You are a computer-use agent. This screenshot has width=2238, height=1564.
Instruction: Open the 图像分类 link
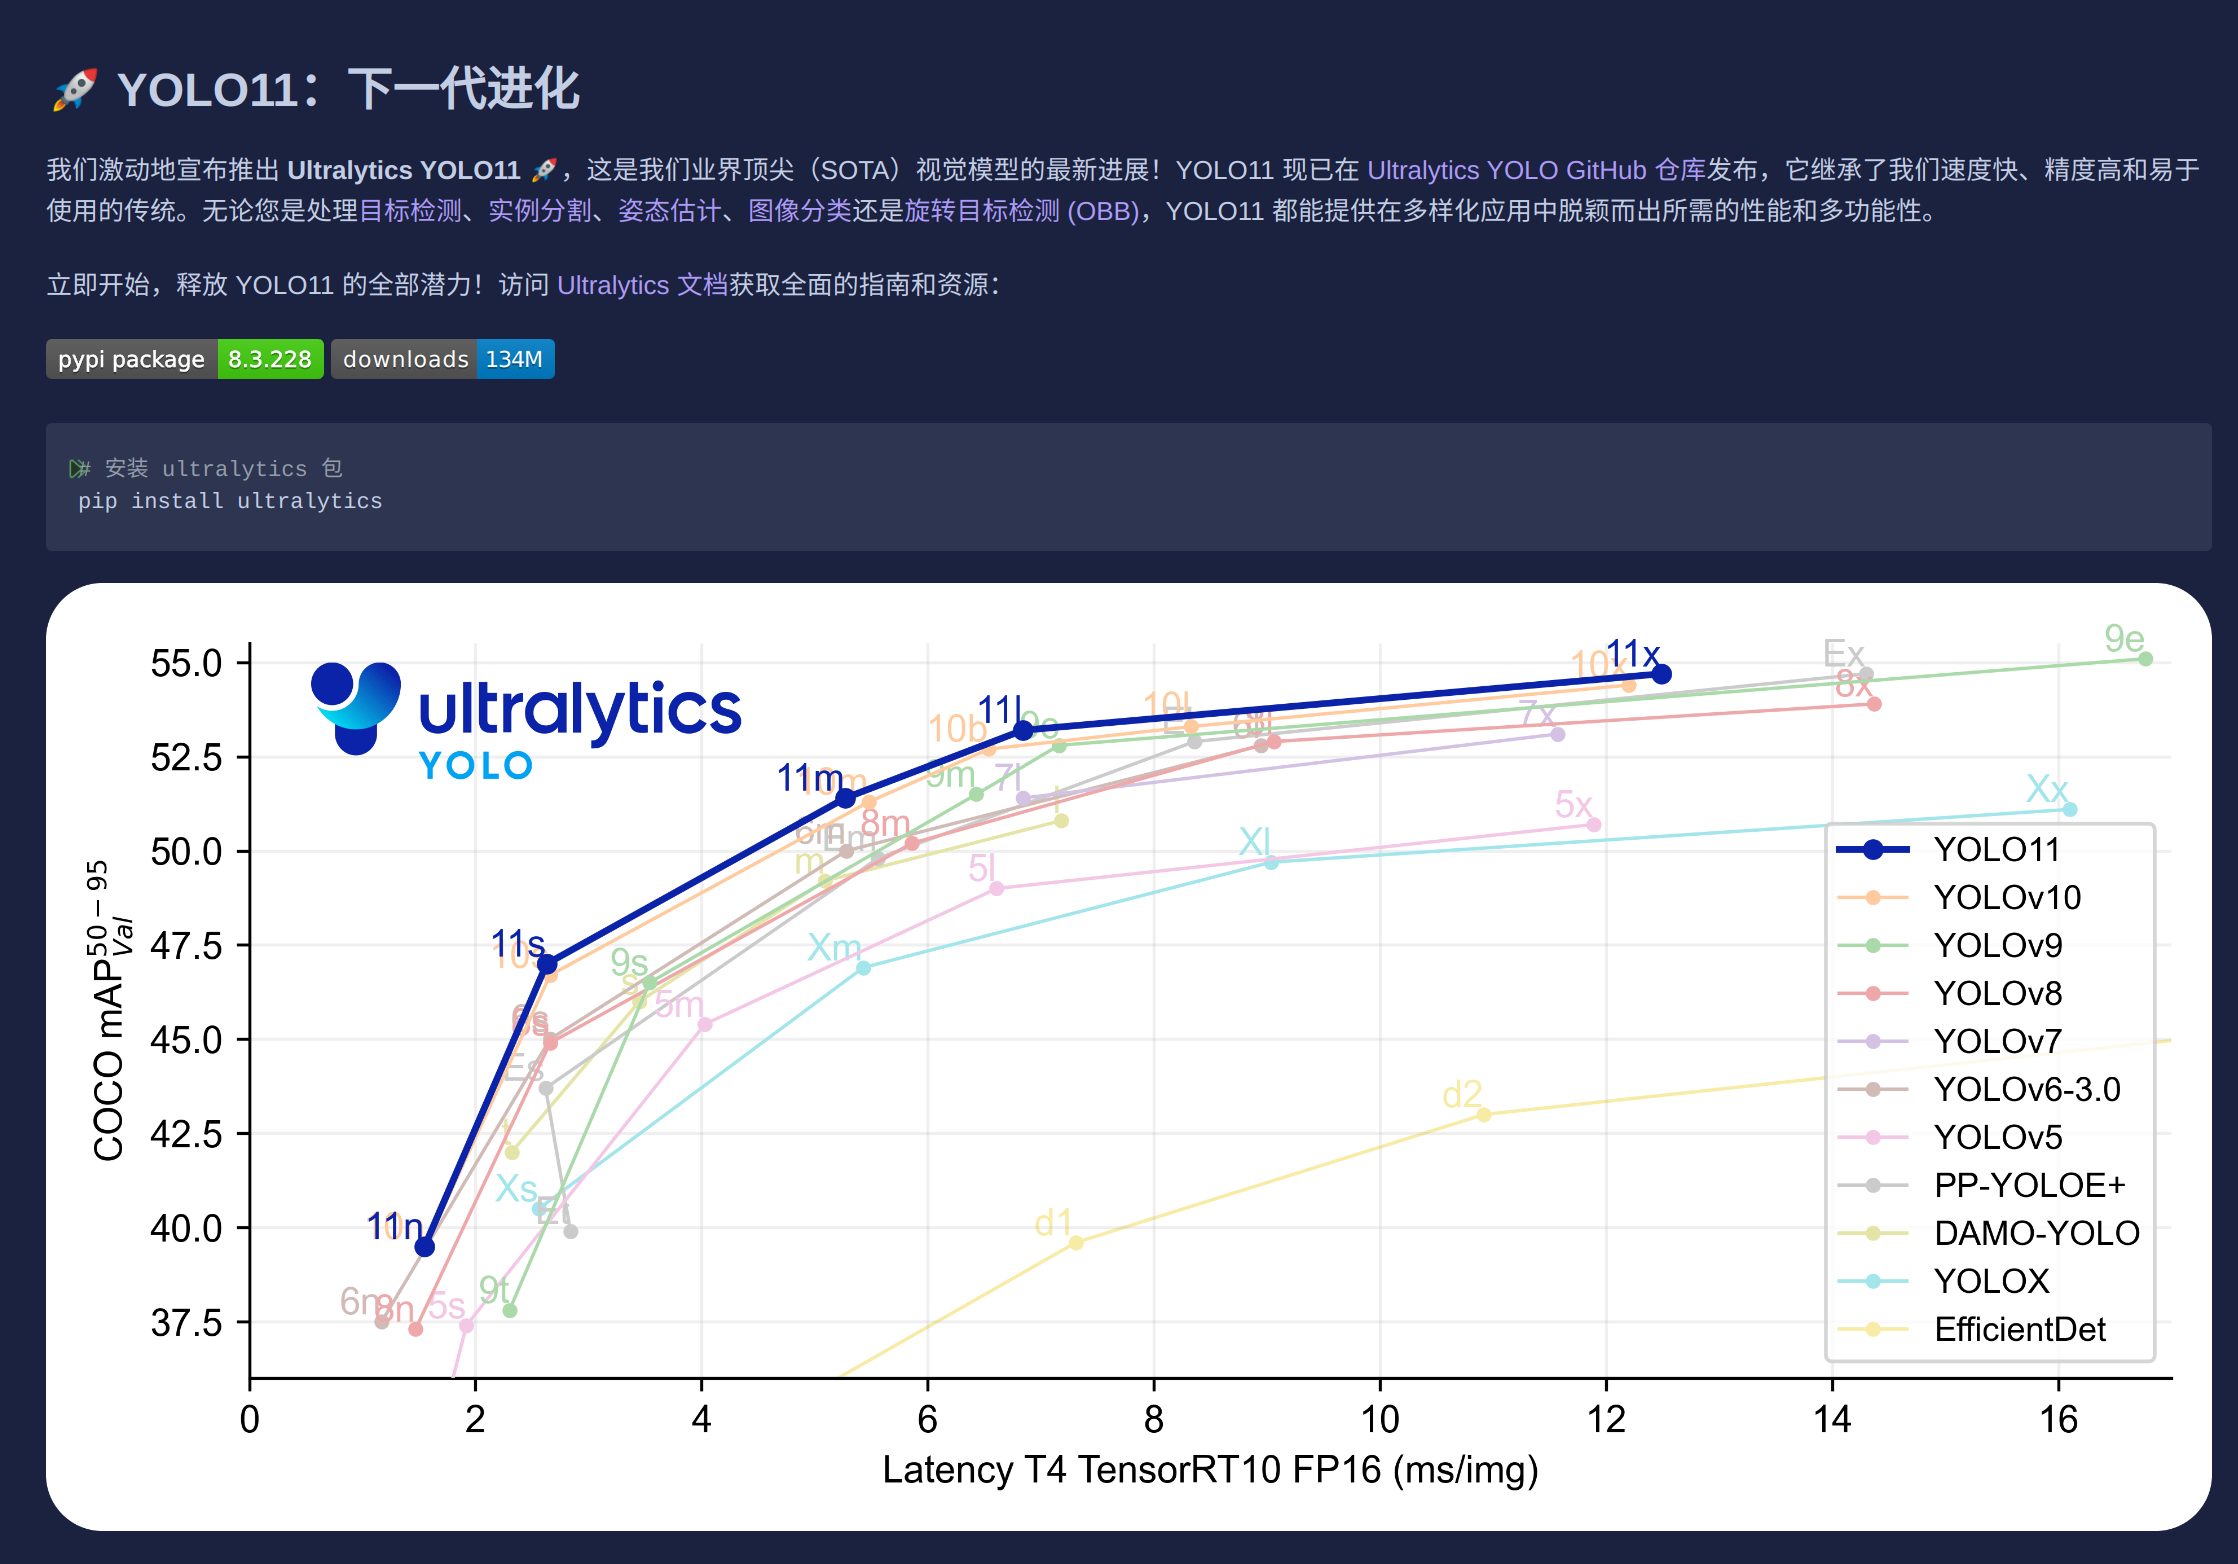[799, 211]
